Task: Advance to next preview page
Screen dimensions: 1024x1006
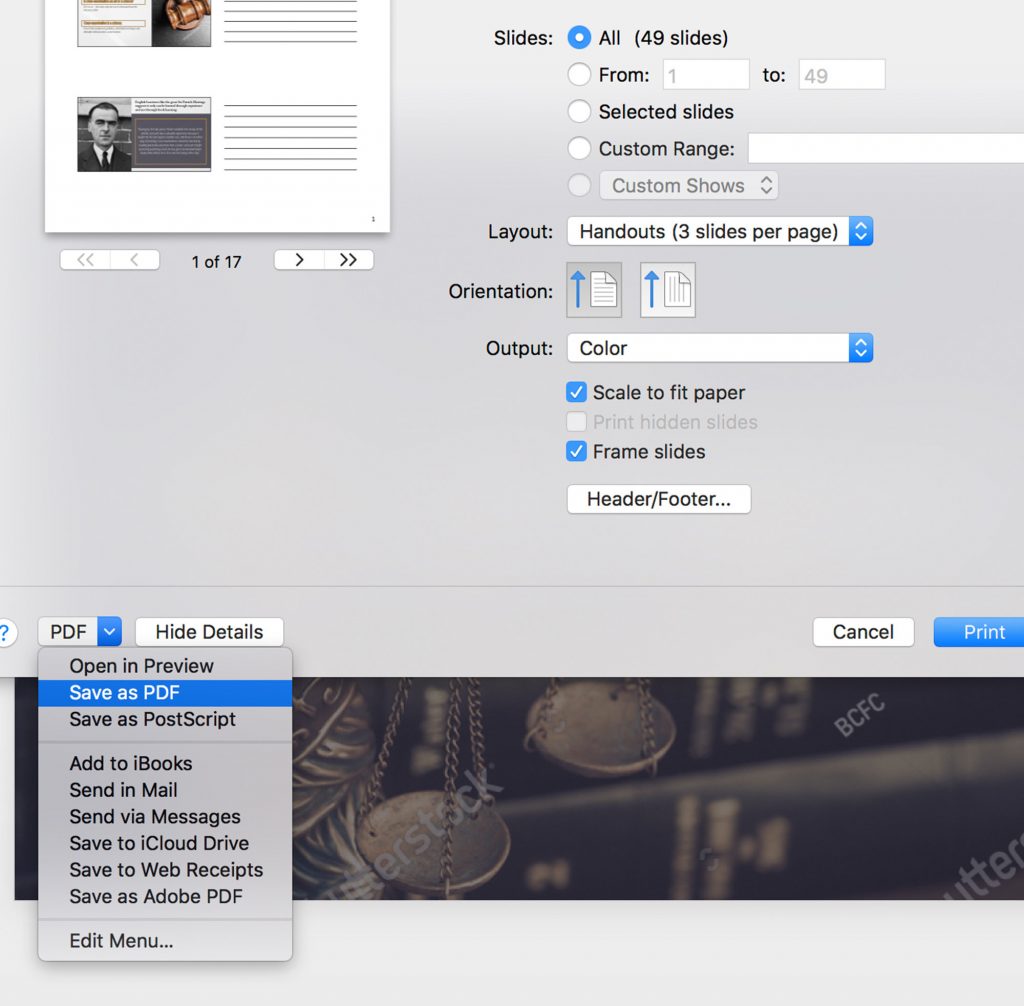Action: (299, 260)
